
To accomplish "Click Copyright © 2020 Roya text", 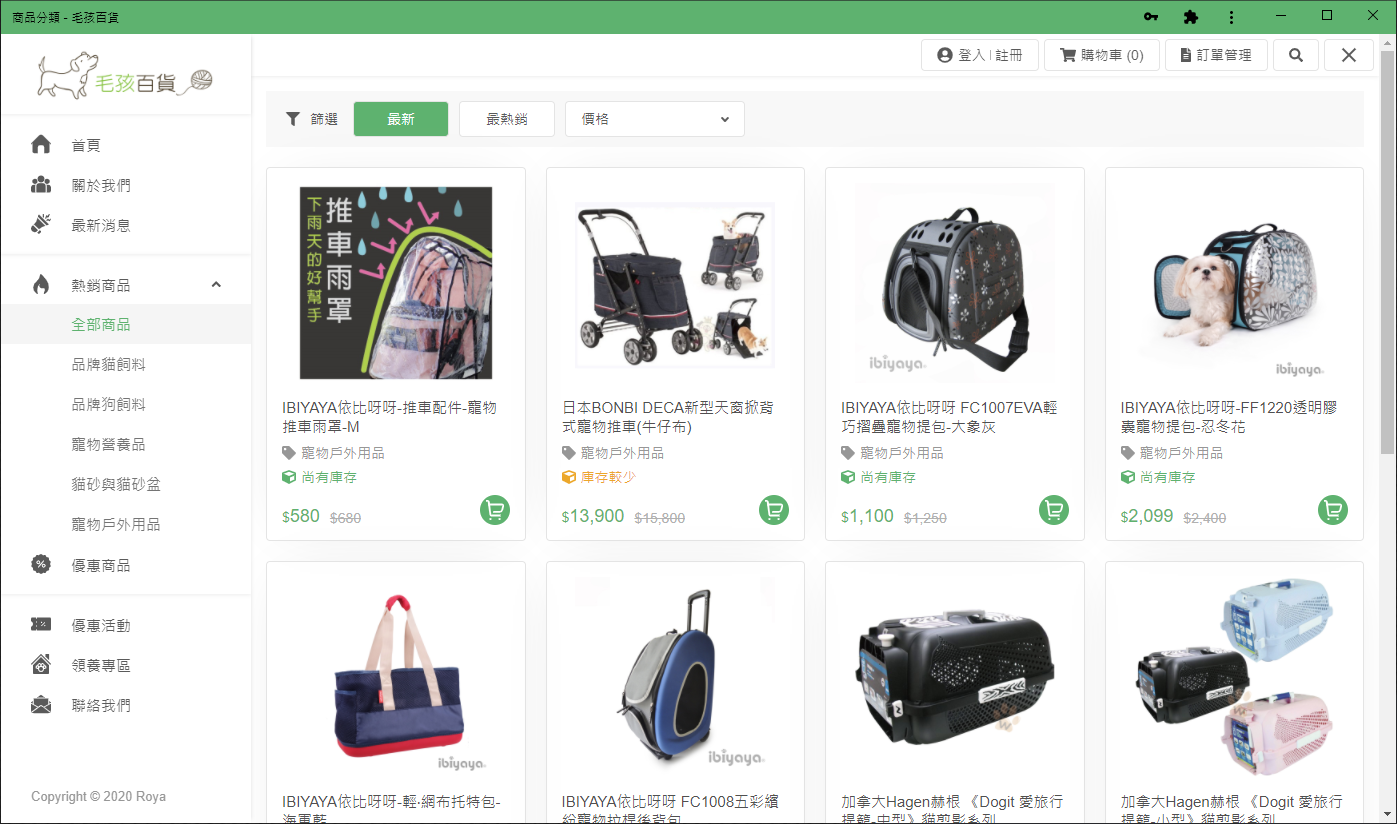I will click(98, 797).
